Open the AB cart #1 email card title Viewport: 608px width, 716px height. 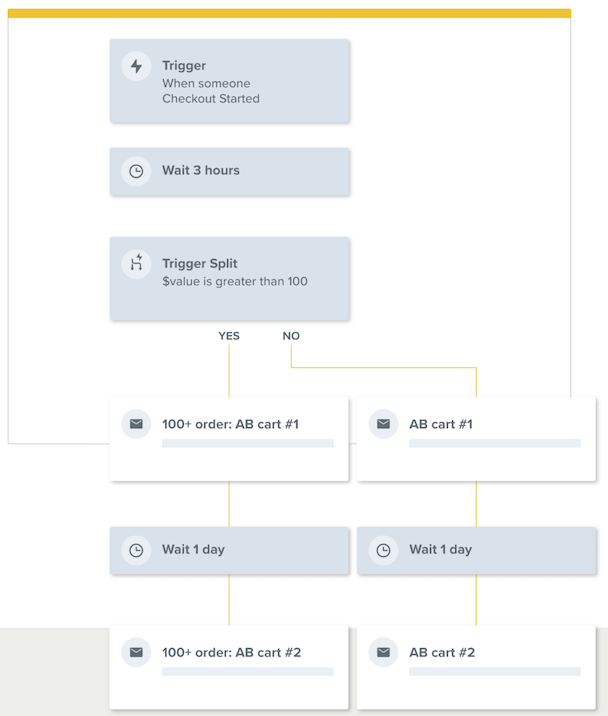(441, 424)
